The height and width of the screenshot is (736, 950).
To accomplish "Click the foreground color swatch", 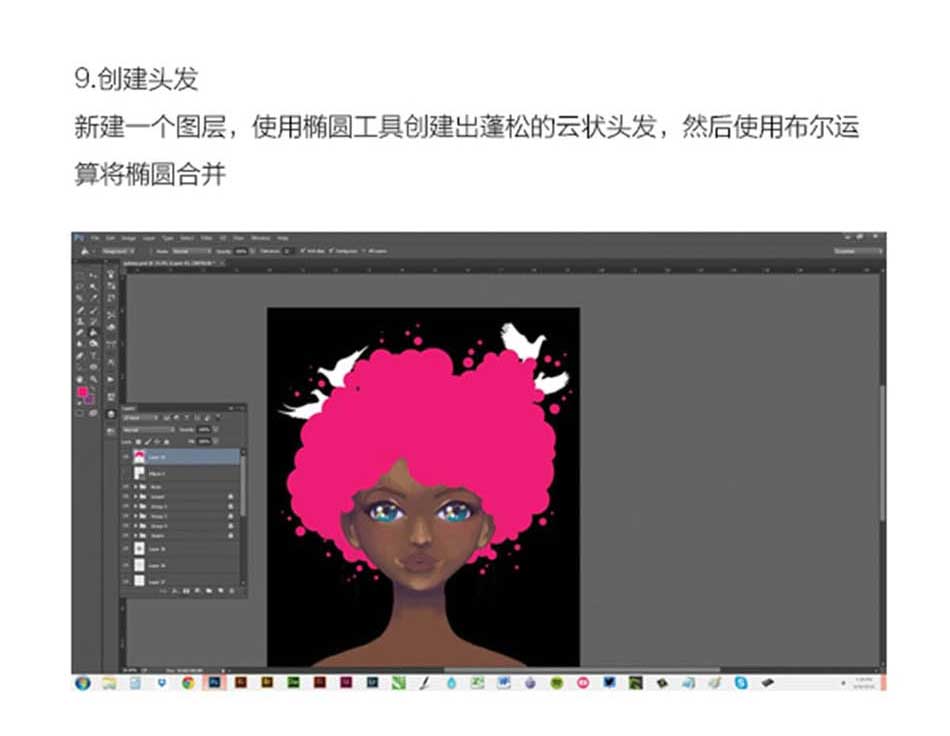I will tap(80, 388).
